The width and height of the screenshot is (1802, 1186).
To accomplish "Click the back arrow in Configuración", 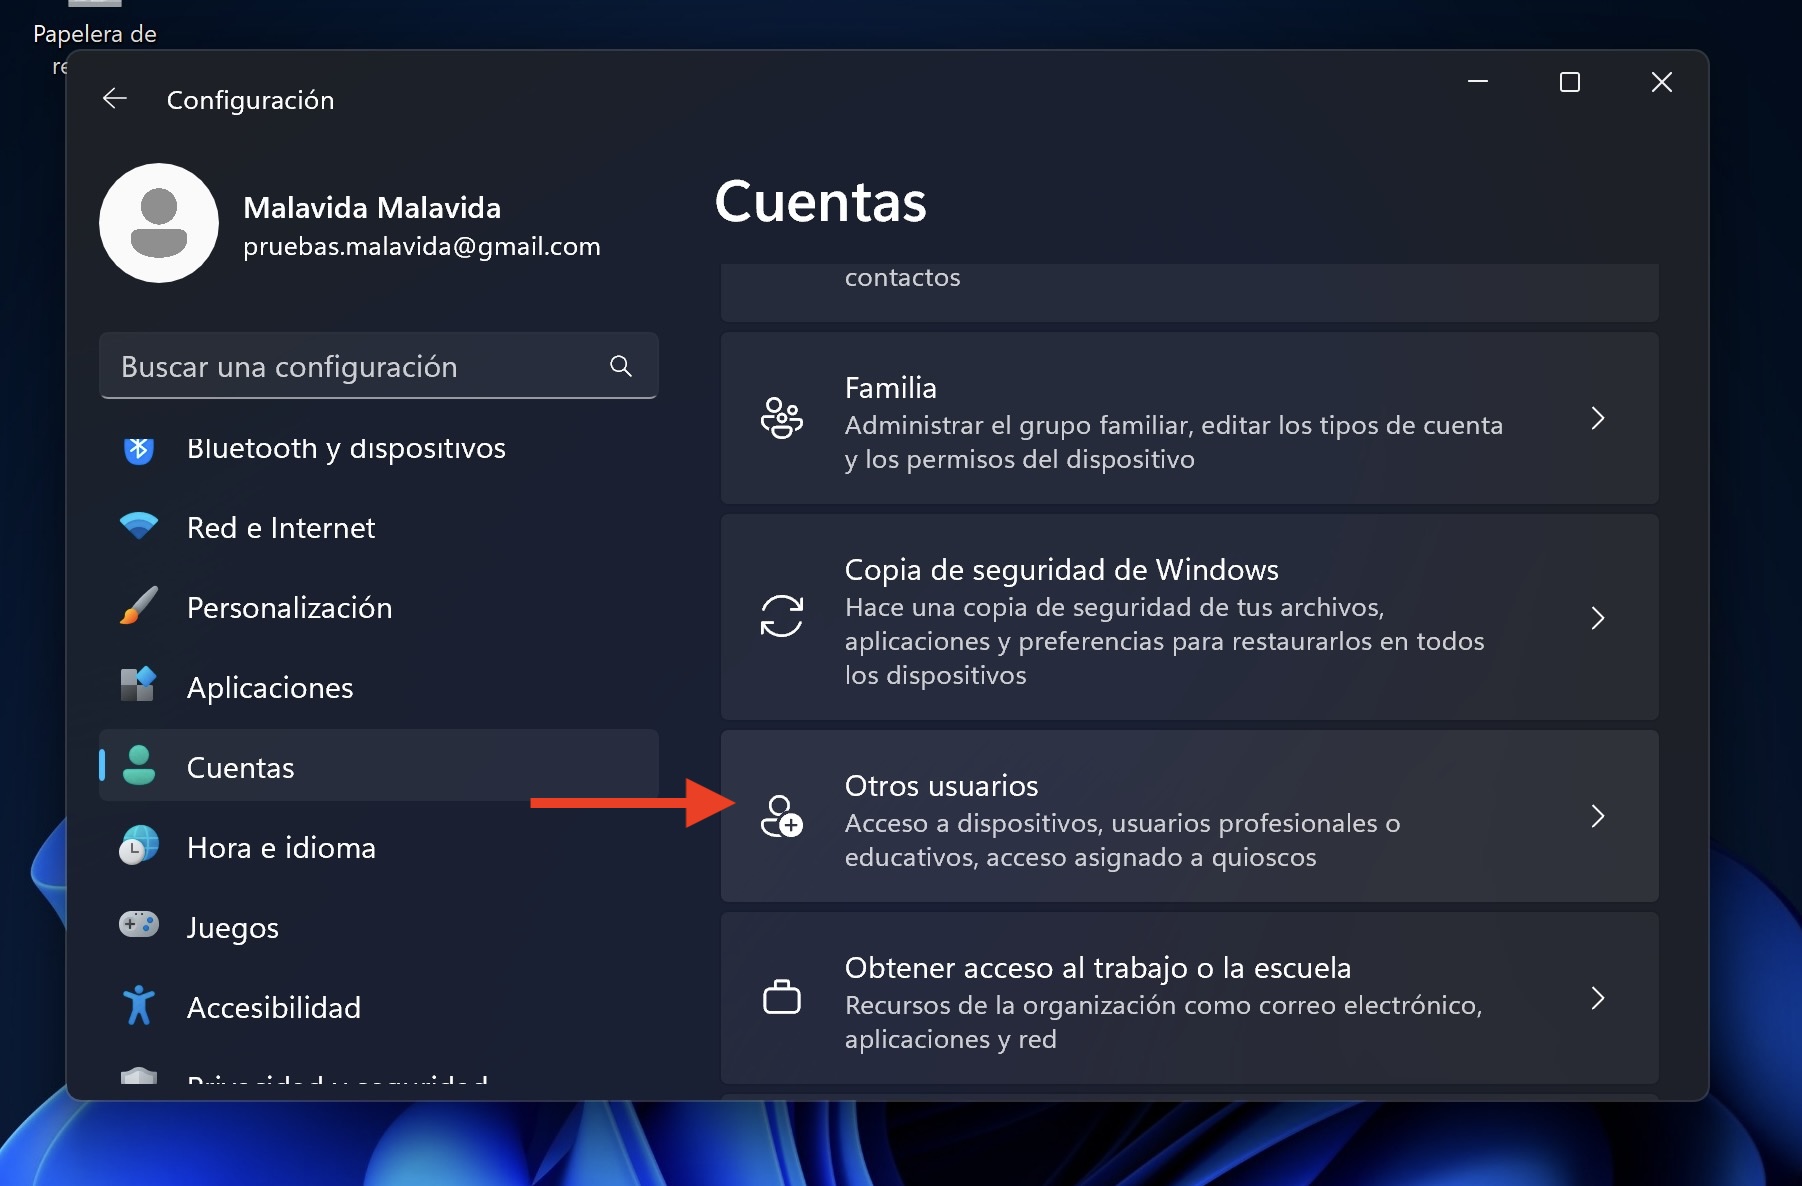I will 114,98.
